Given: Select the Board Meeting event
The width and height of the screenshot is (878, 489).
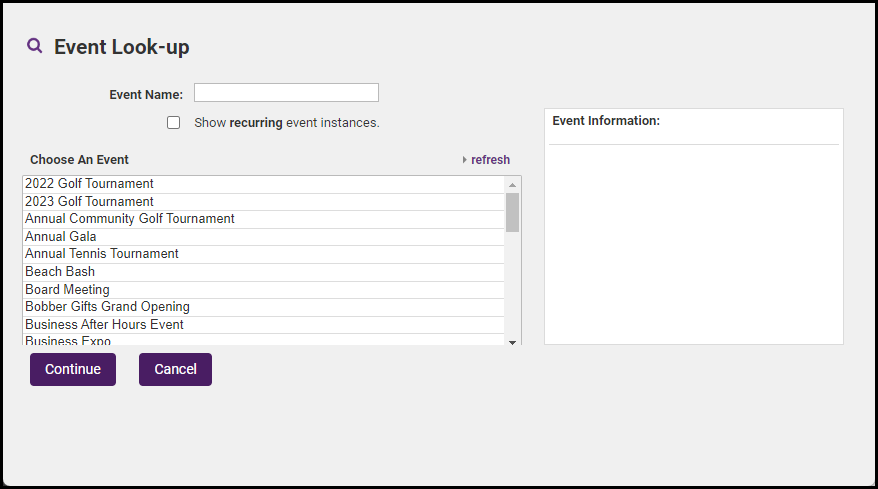Looking at the screenshot, I should tap(67, 290).
